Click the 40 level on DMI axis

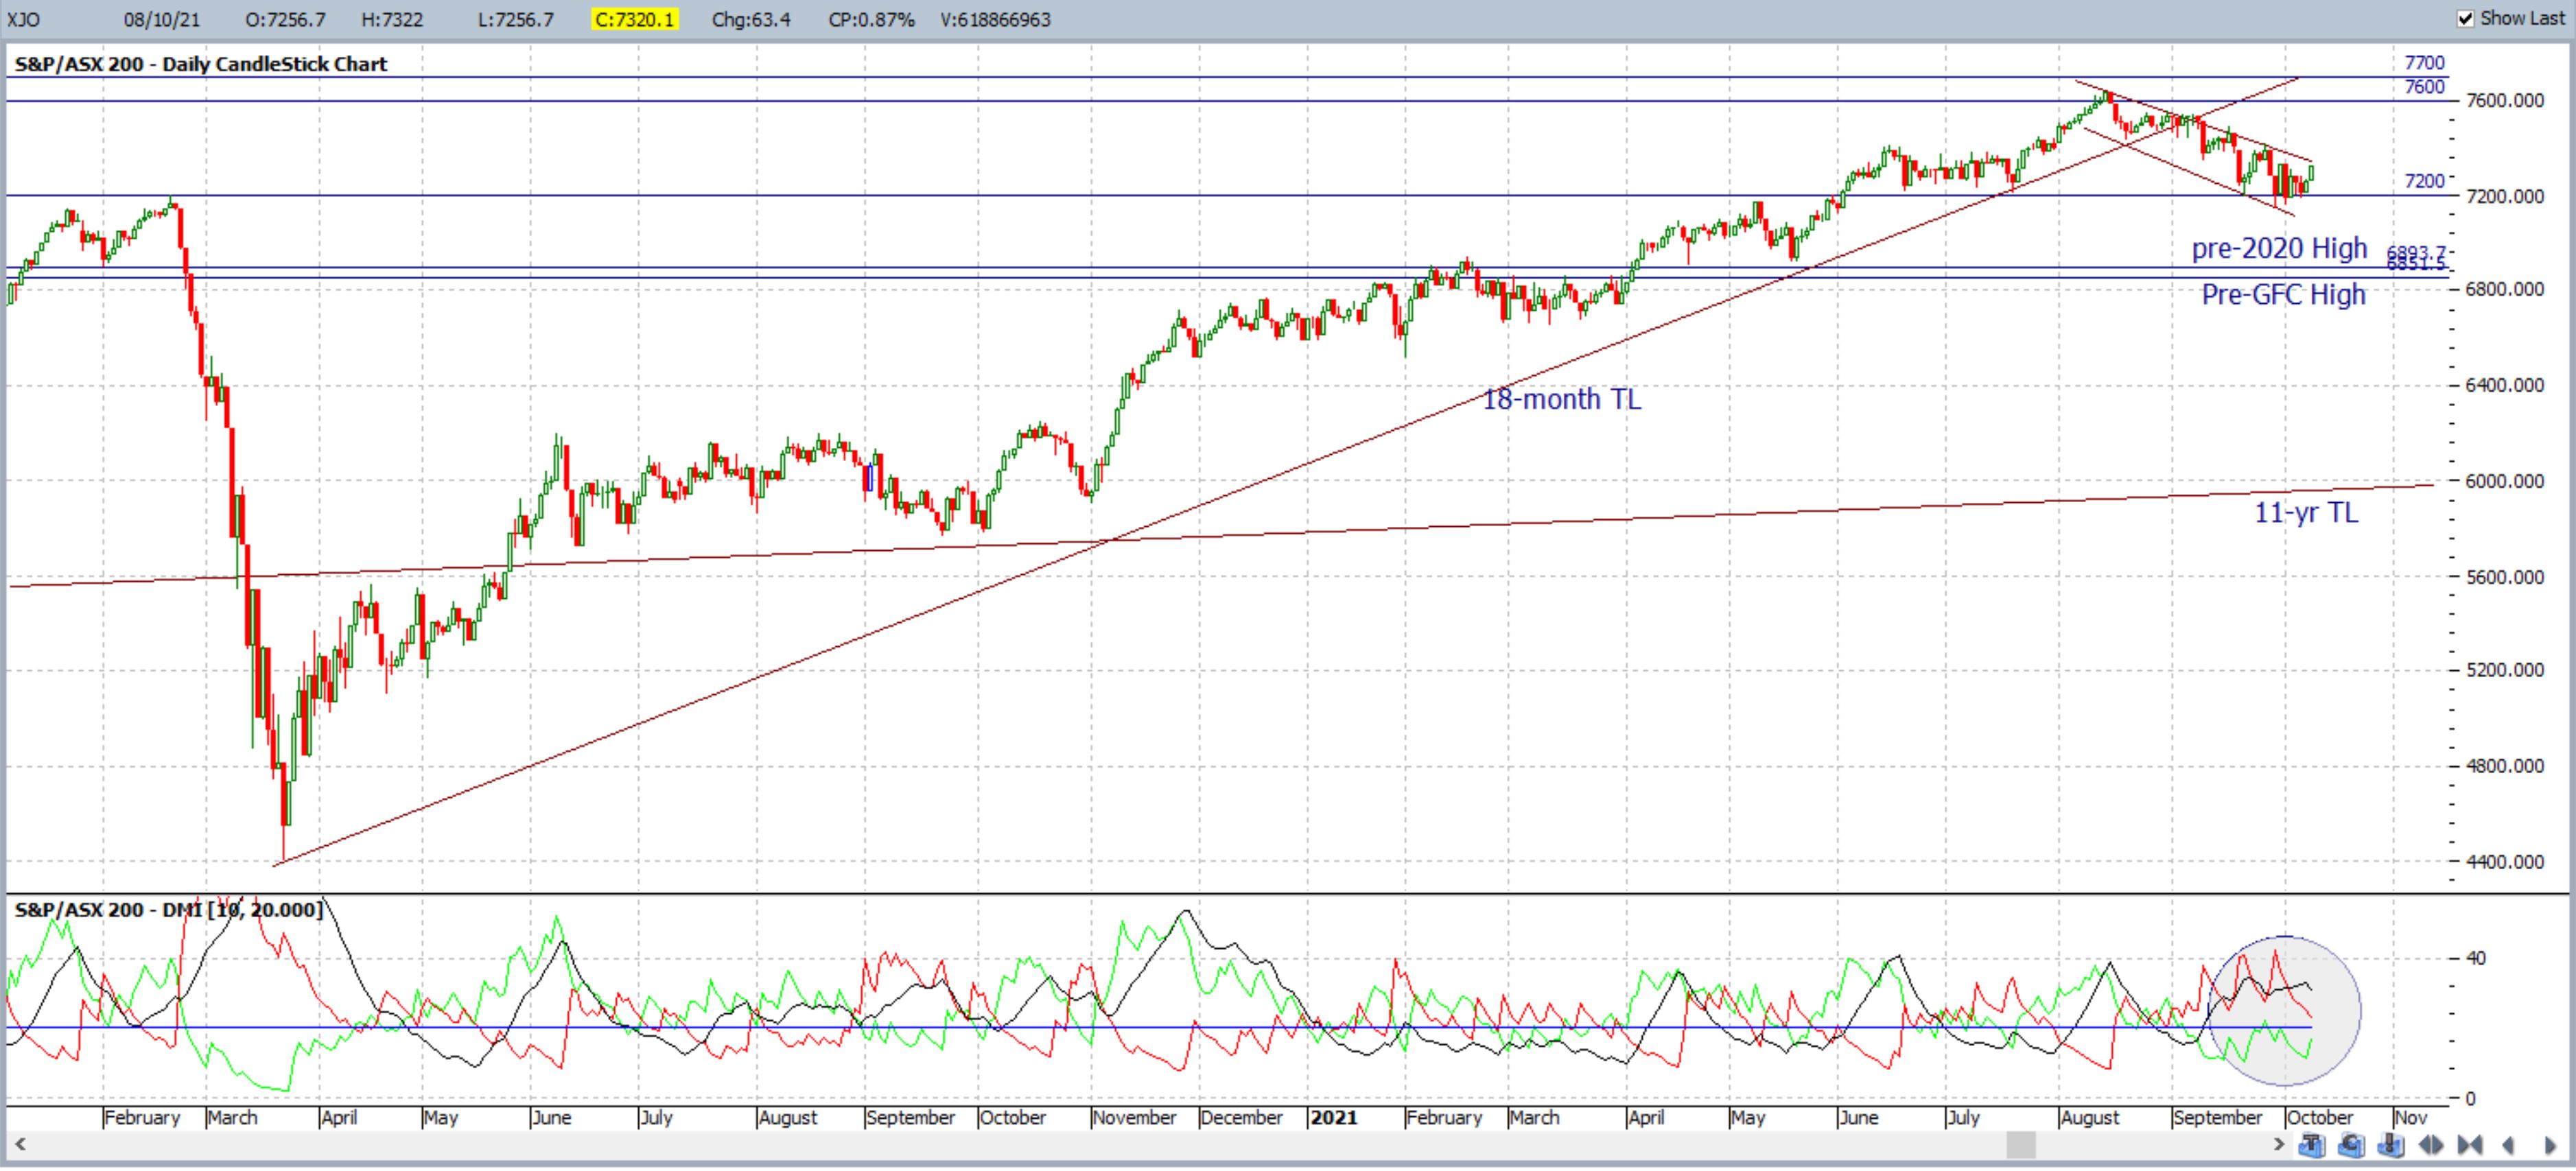pos(2476,958)
